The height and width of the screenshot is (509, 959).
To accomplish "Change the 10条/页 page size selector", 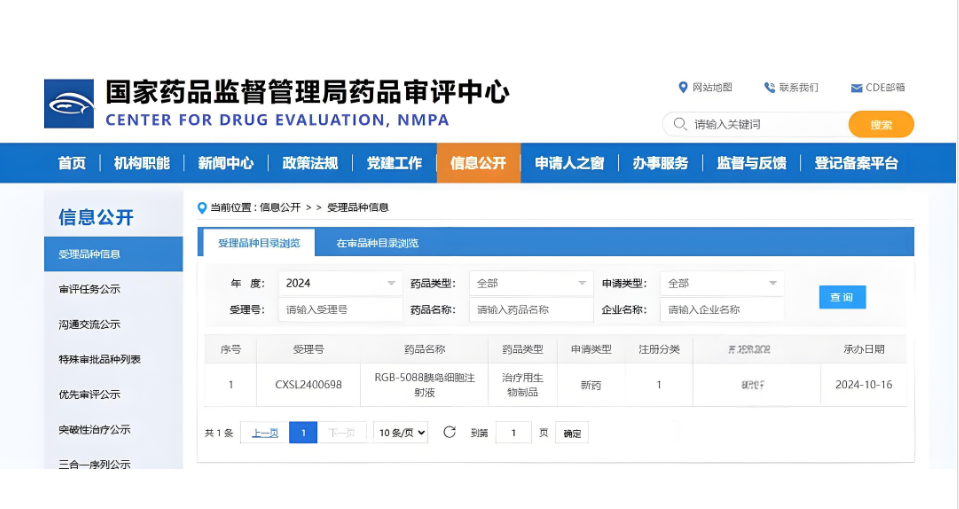I will (401, 433).
